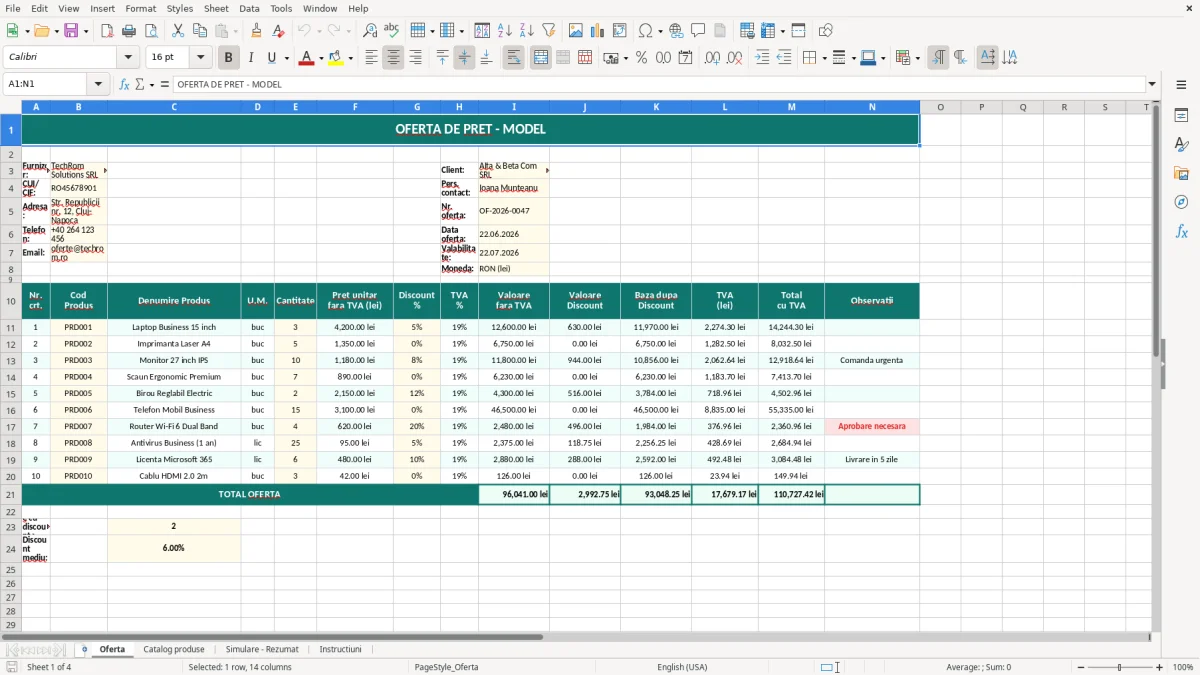Image resolution: width=1200 pixels, height=675 pixels.
Task: Click the Increase Indent icon
Action: pyautogui.click(x=762, y=58)
